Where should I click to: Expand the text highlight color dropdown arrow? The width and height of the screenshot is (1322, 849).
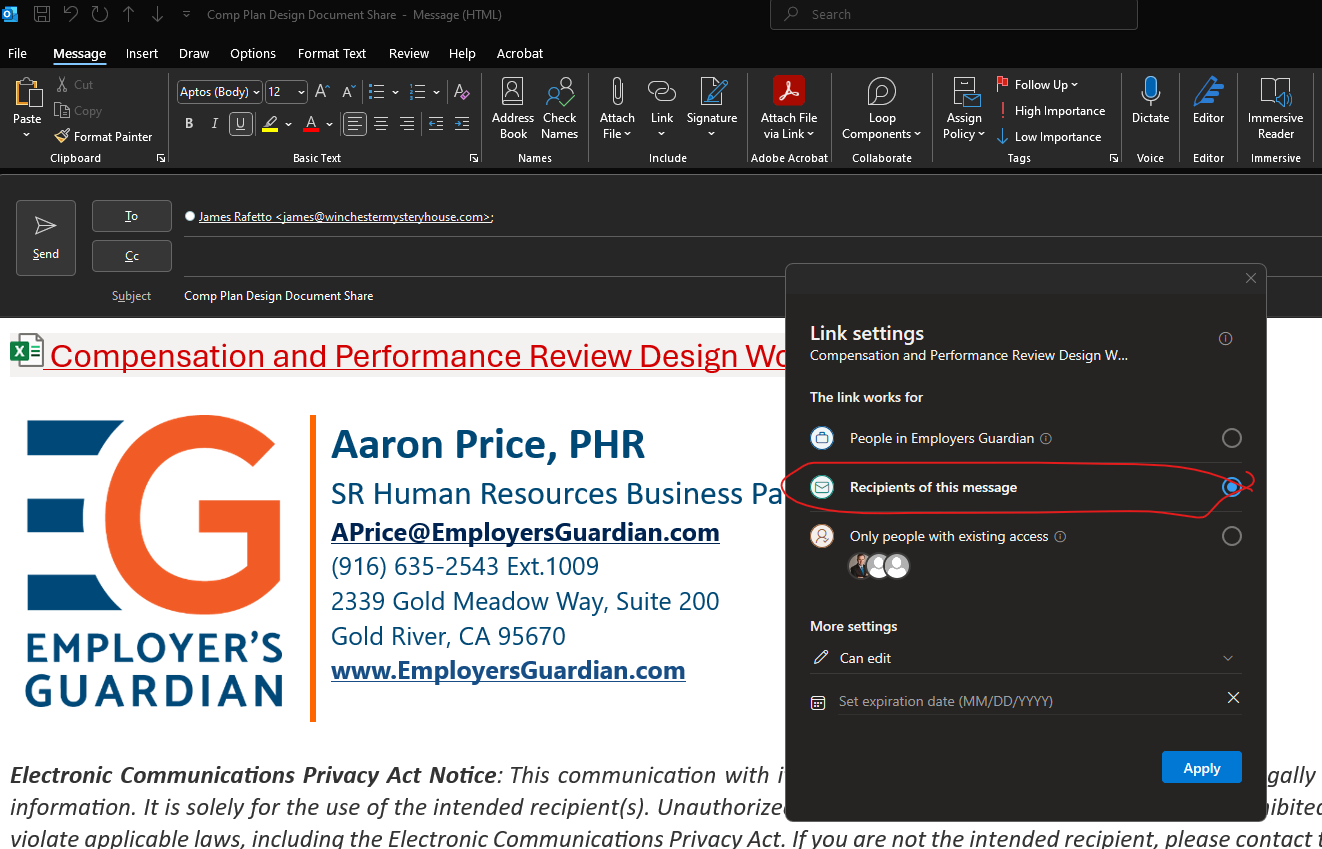(x=288, y=124)
